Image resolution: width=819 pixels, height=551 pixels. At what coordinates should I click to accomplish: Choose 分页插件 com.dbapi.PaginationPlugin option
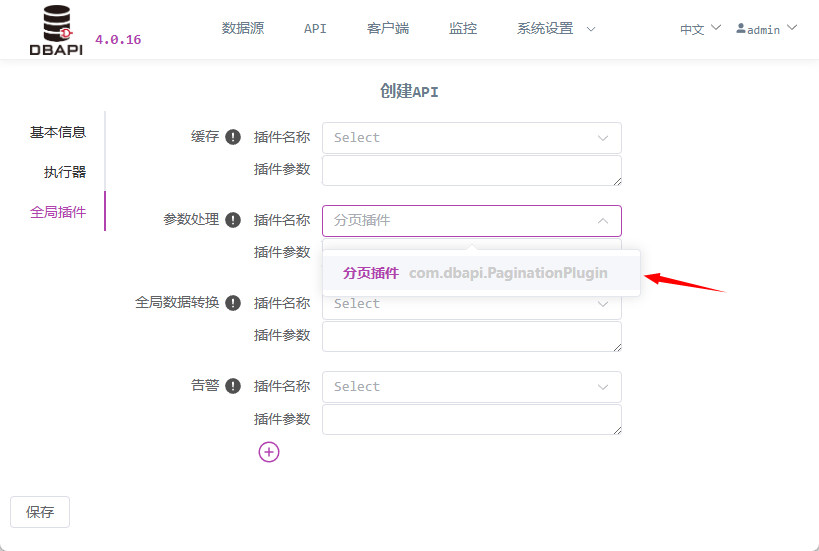click(x=481, y=273)
